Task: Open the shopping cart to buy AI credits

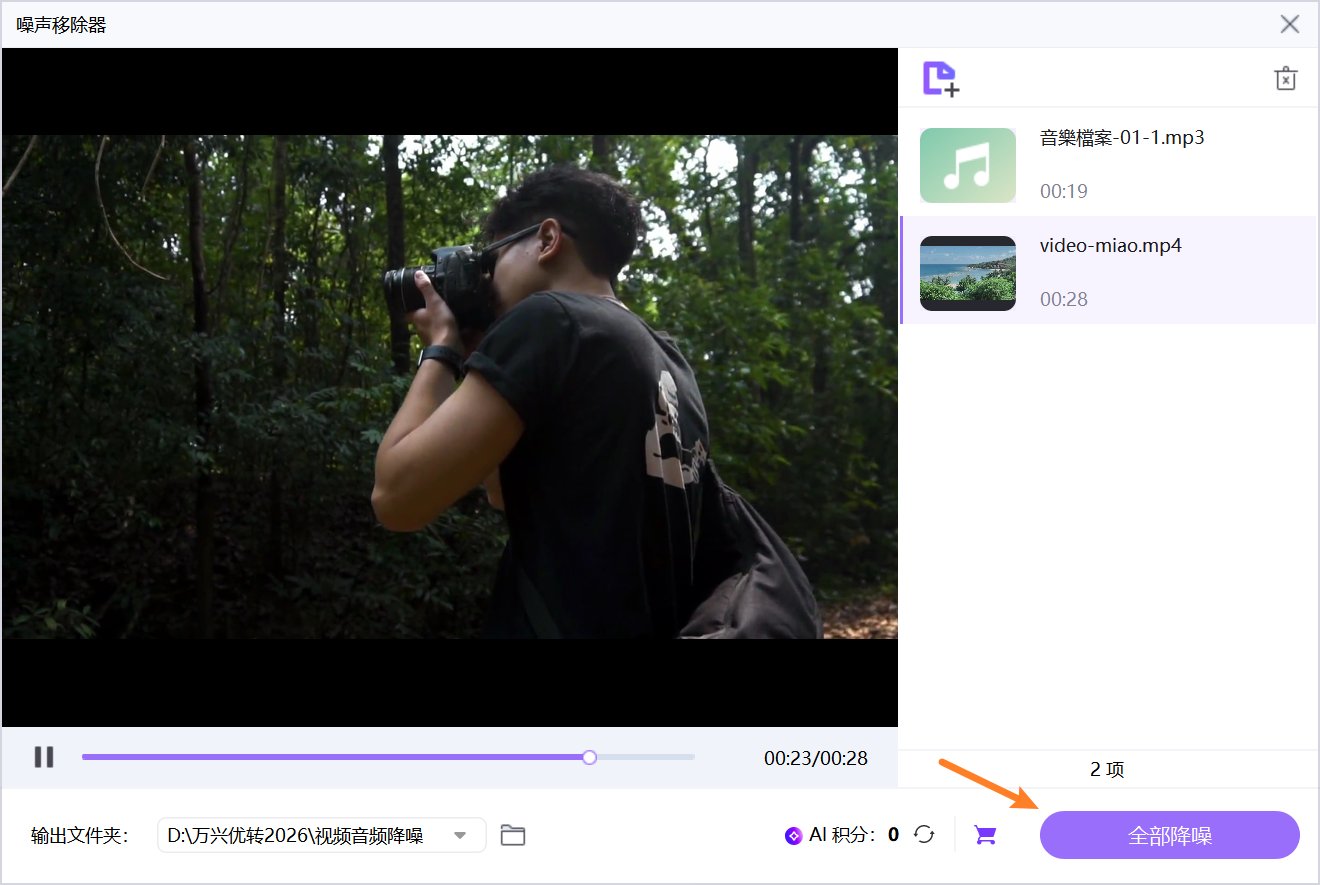Action: pos(984,835)
